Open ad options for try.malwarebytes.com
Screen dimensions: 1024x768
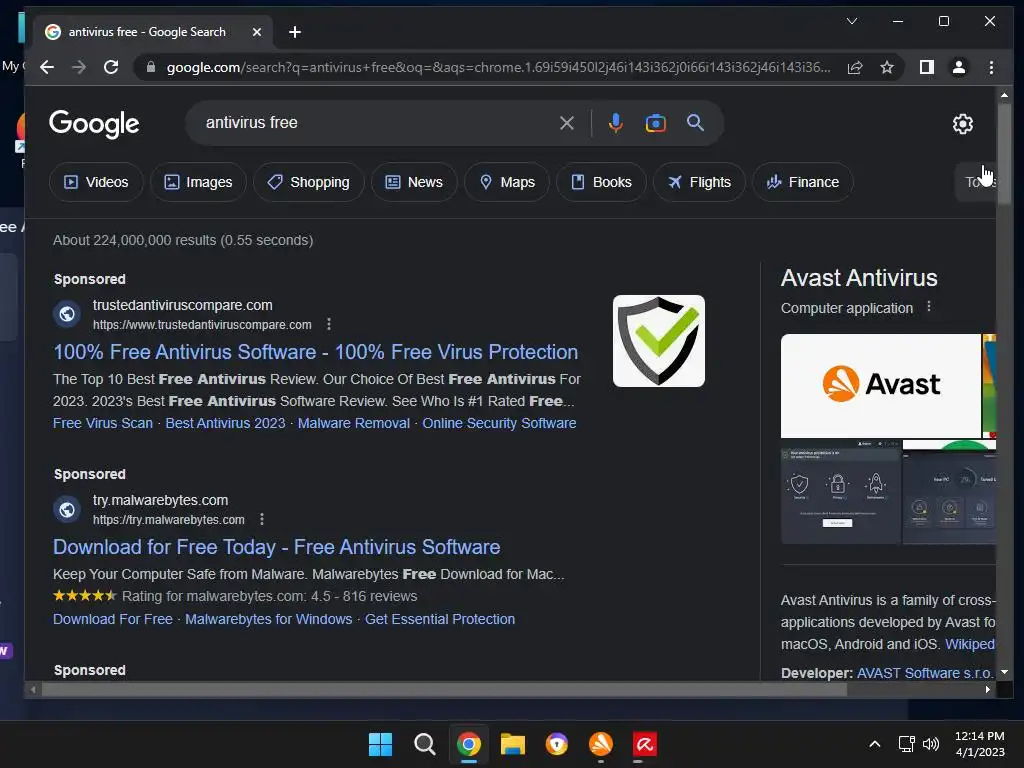[x=262, y=520]
